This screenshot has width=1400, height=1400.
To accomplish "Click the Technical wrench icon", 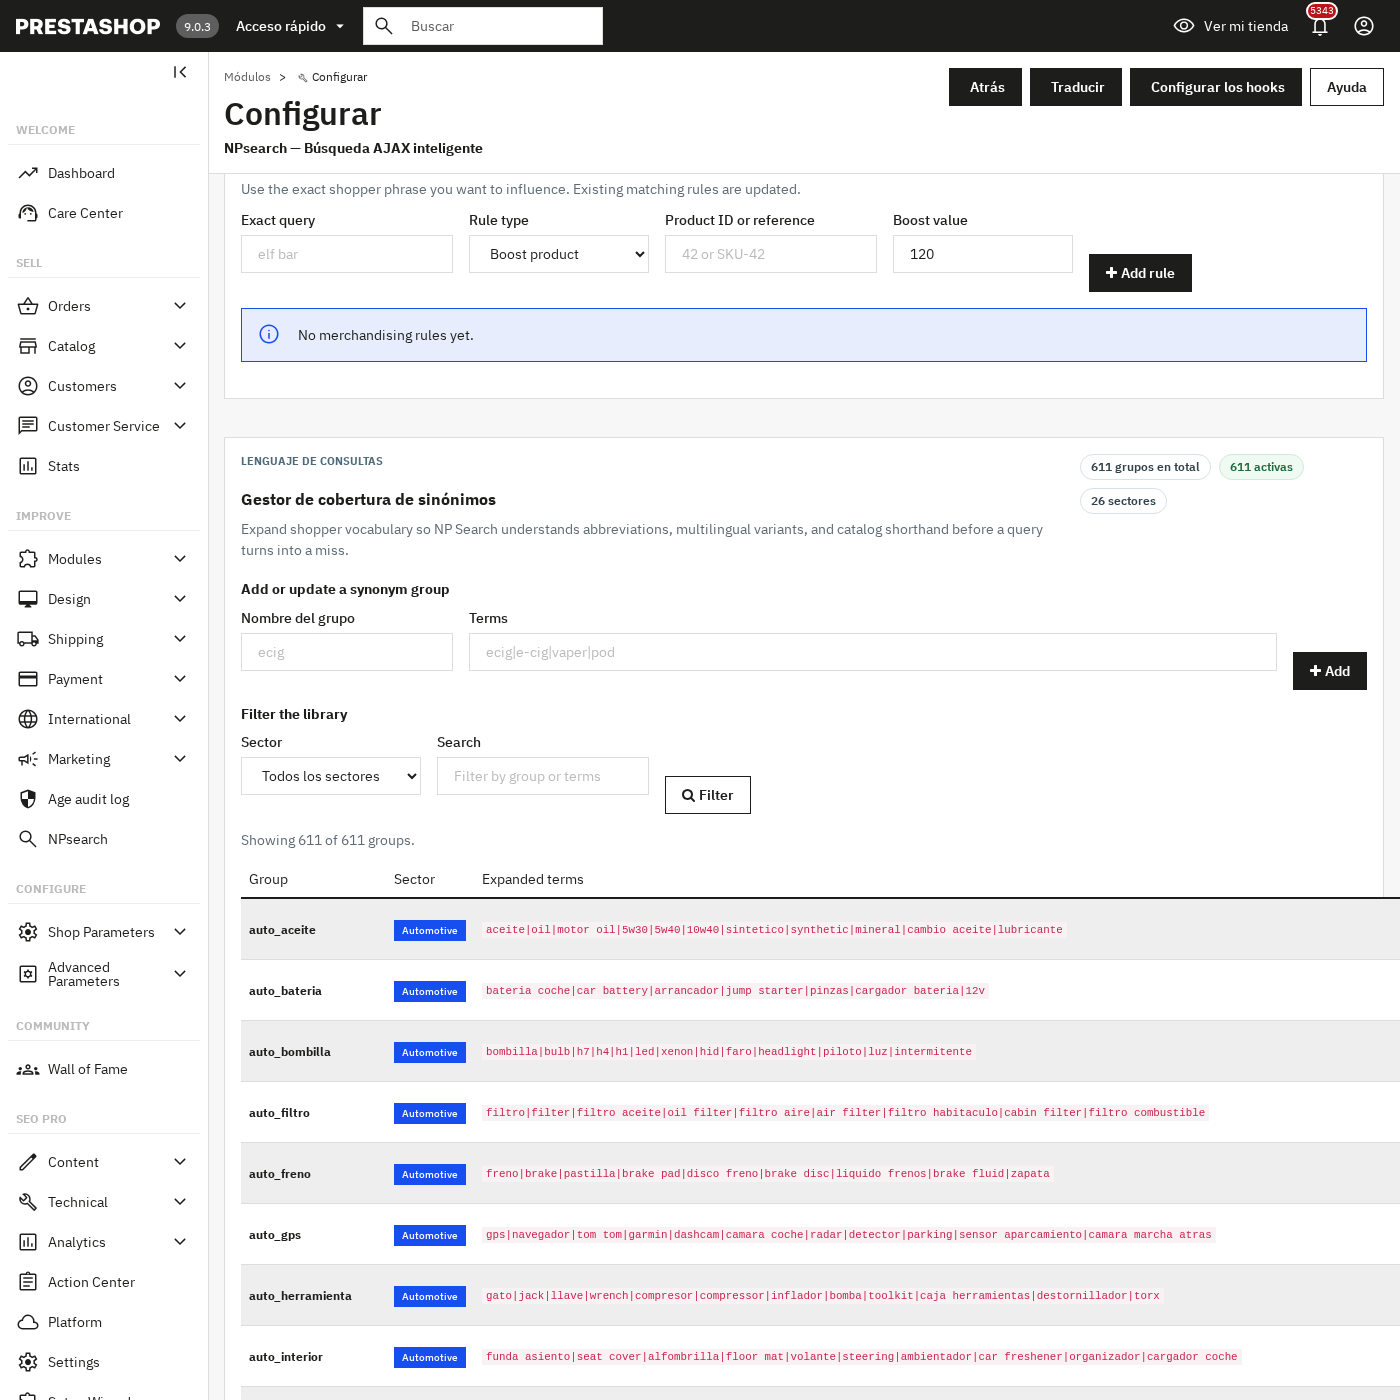I will point(28,1202).
